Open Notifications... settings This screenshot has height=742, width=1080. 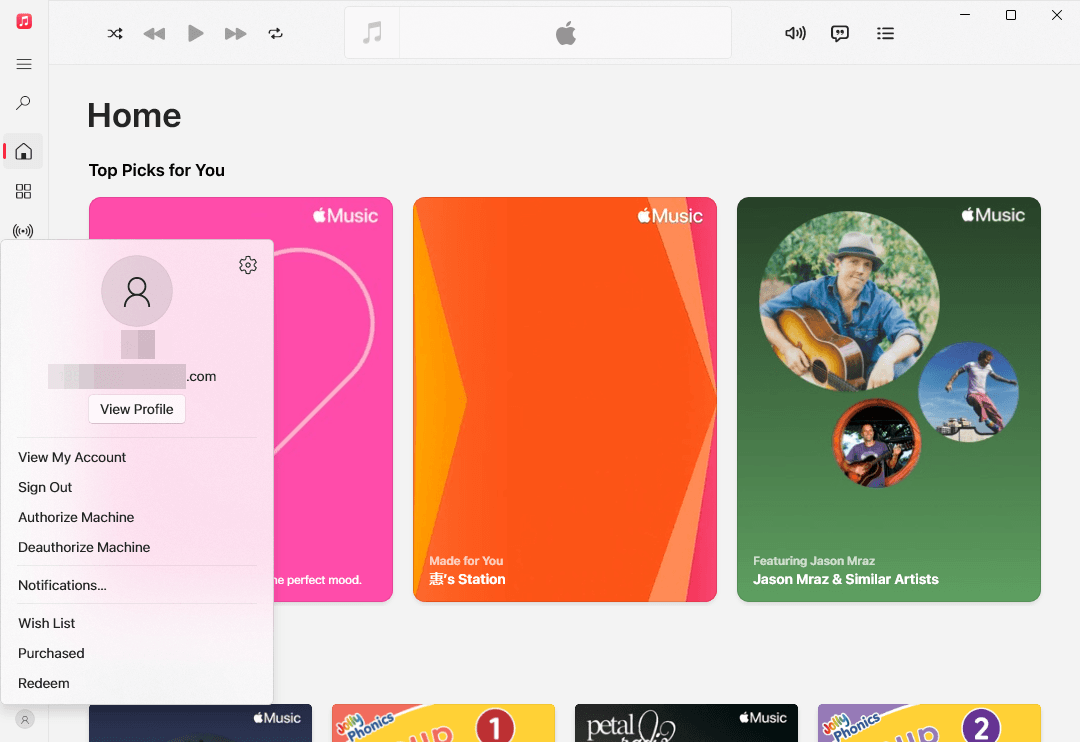(63, 585)
